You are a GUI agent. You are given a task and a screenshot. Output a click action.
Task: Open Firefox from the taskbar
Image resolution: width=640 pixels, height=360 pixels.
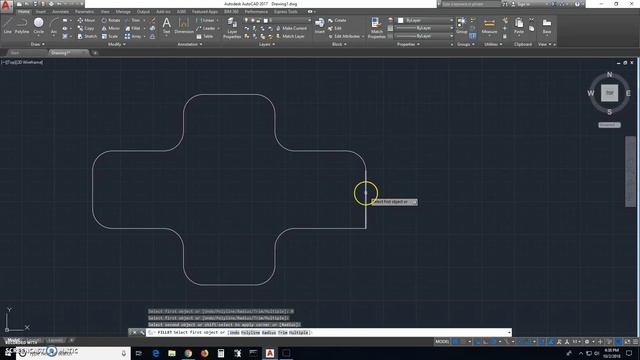pyautogui.click(x=204, y=353)
